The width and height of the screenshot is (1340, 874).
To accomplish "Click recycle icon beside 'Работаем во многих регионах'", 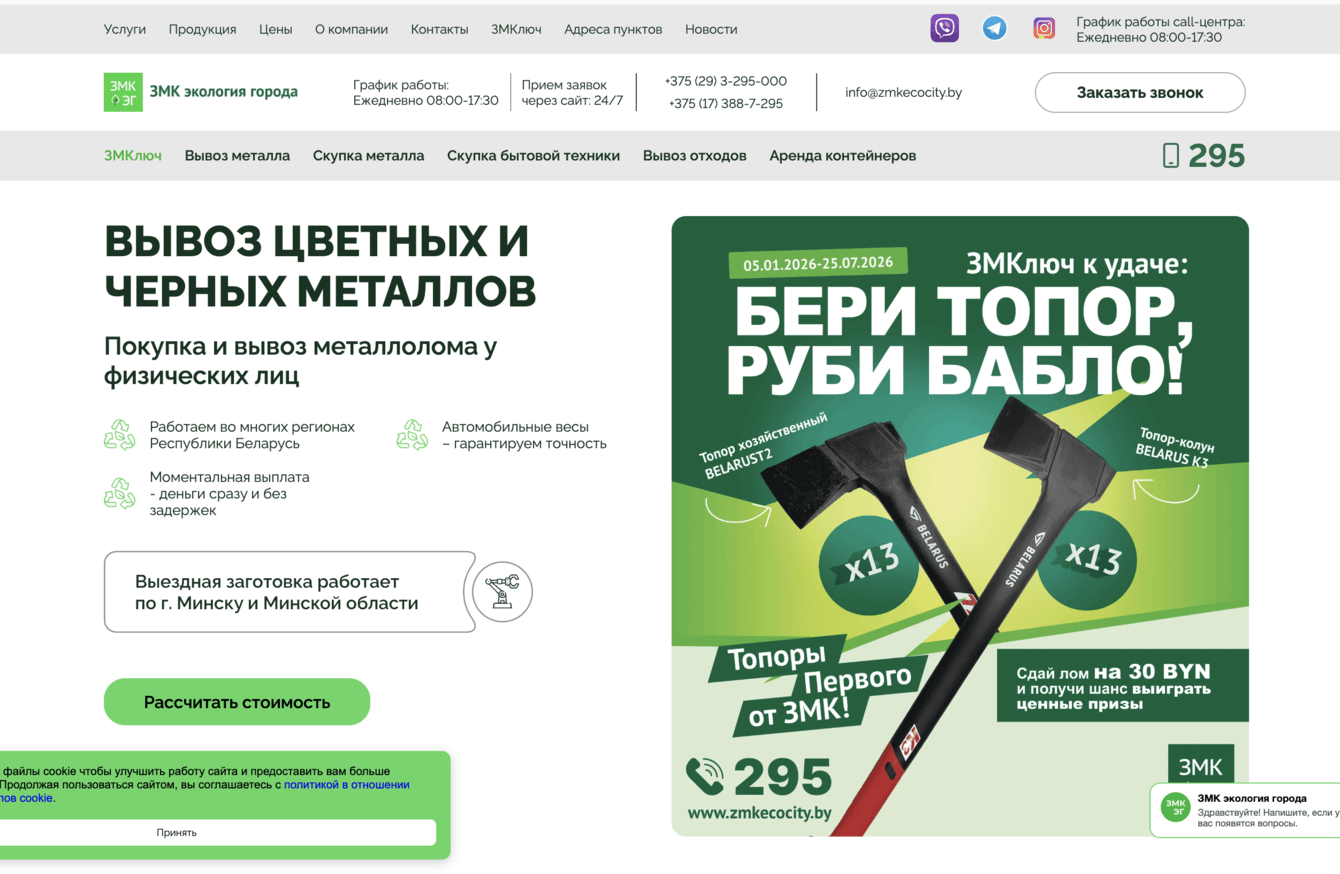I will (x=120, y=435).
